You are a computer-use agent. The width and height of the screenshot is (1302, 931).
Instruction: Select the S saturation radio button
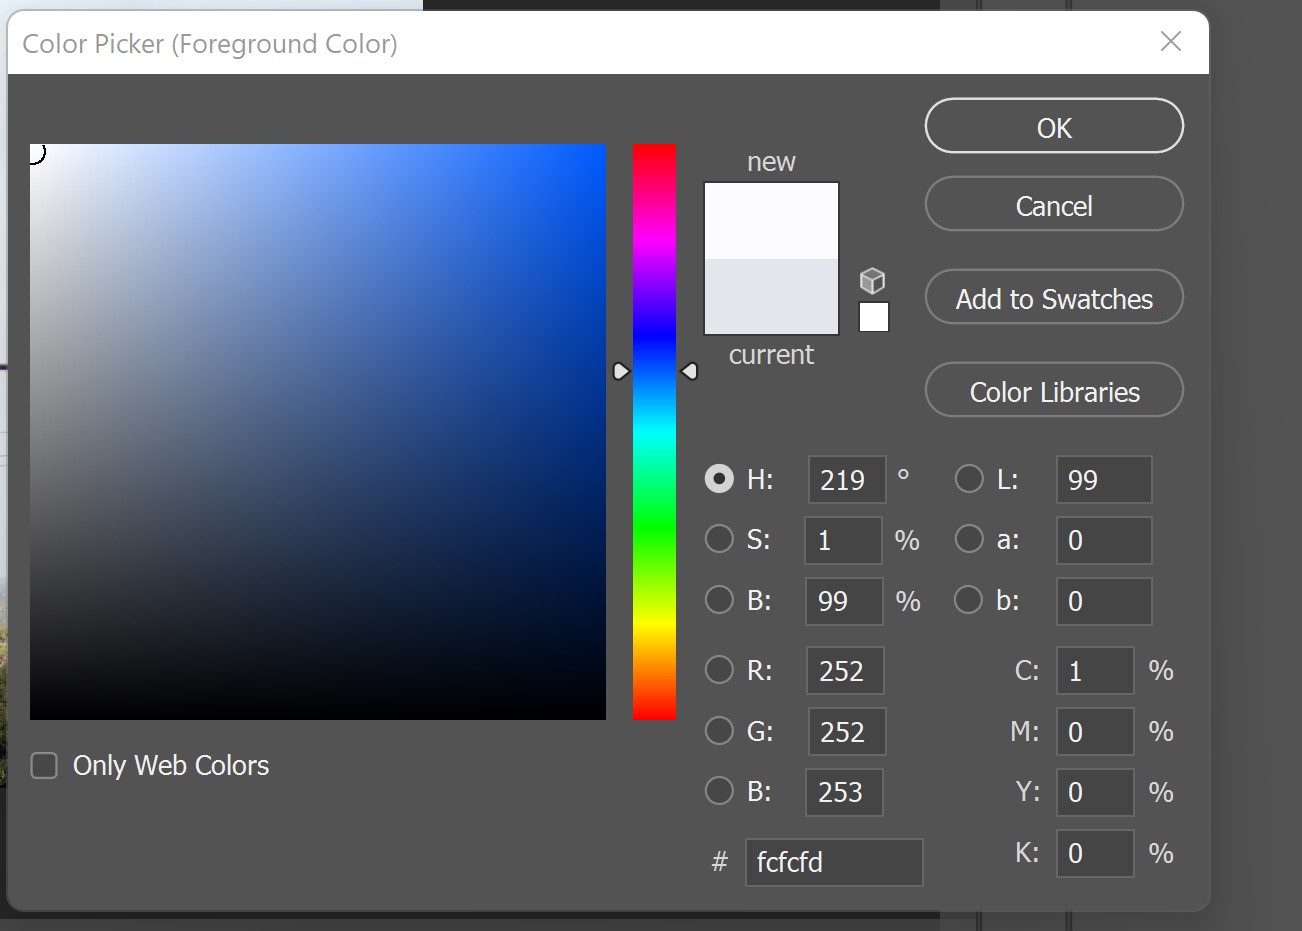[719, 540]
